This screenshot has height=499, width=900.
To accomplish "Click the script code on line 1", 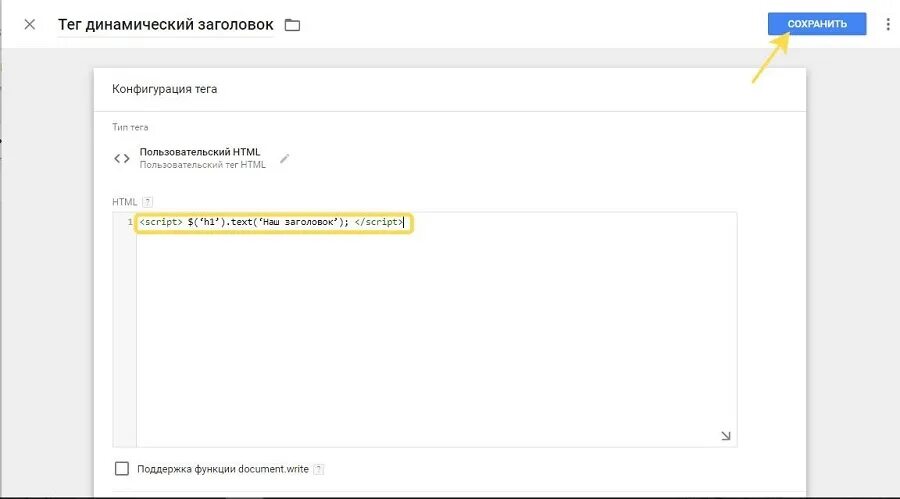I will 271,222.
